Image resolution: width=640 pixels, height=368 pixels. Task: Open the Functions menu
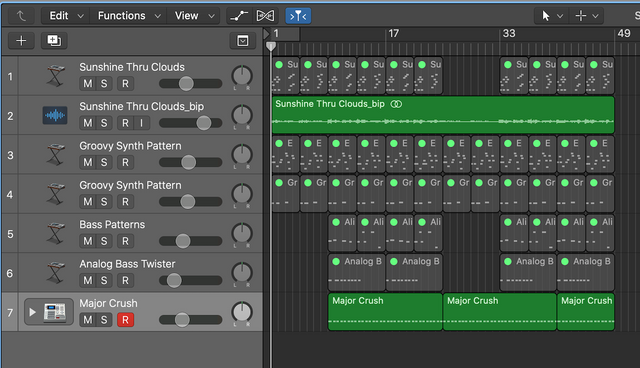tap(128, 16)
